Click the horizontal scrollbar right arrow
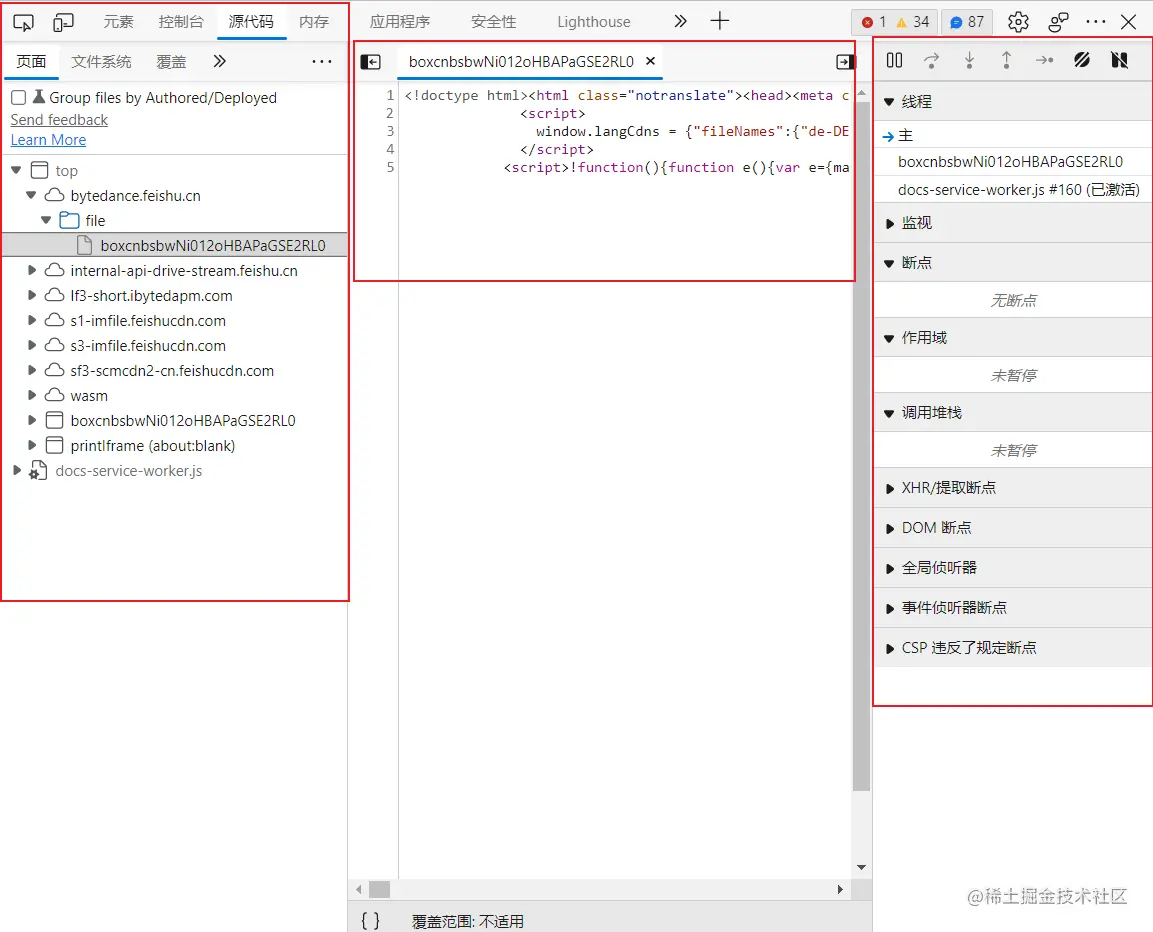The image size is (1153, 932). tap(840, 889)
